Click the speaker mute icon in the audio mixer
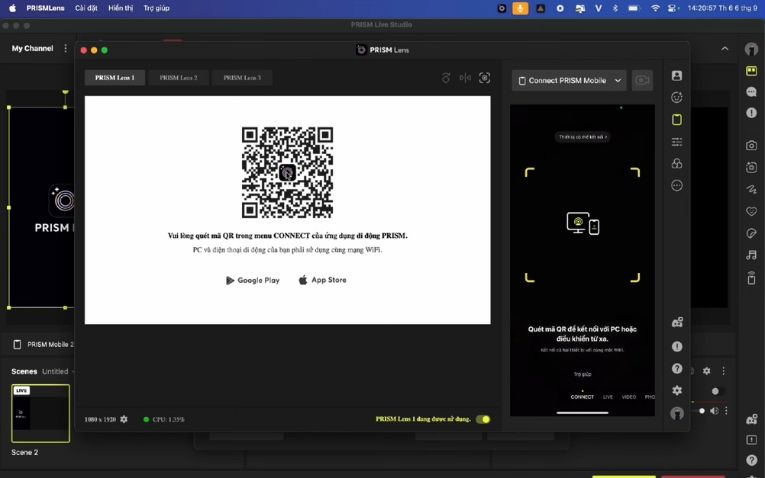 pos(714,411)
